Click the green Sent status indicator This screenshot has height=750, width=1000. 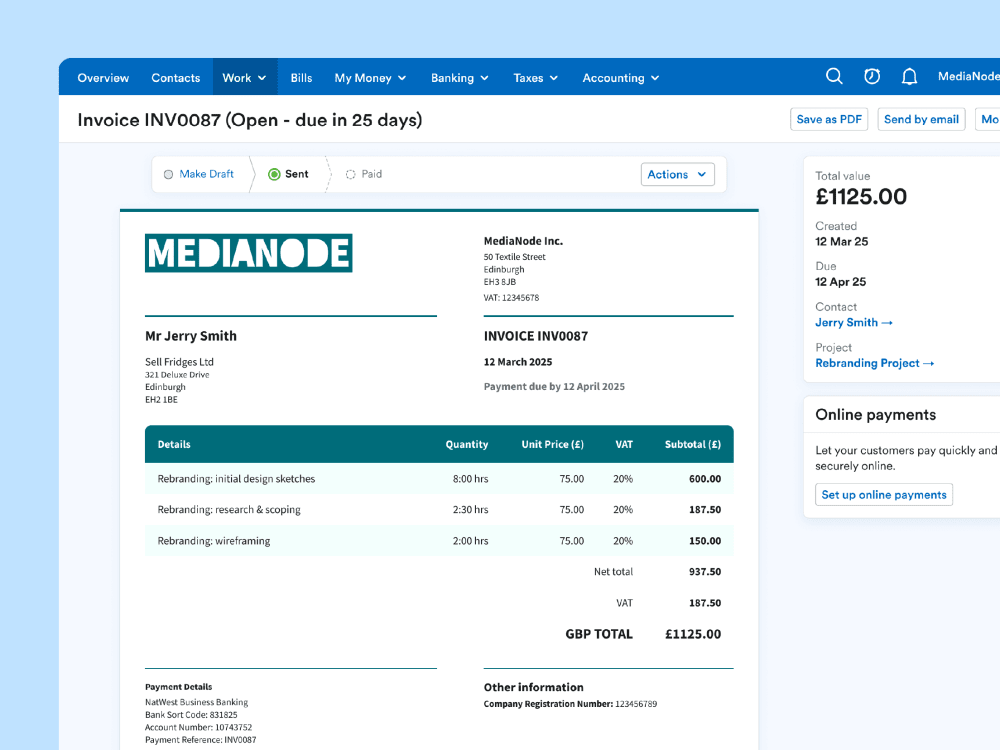tap(289, 173)
